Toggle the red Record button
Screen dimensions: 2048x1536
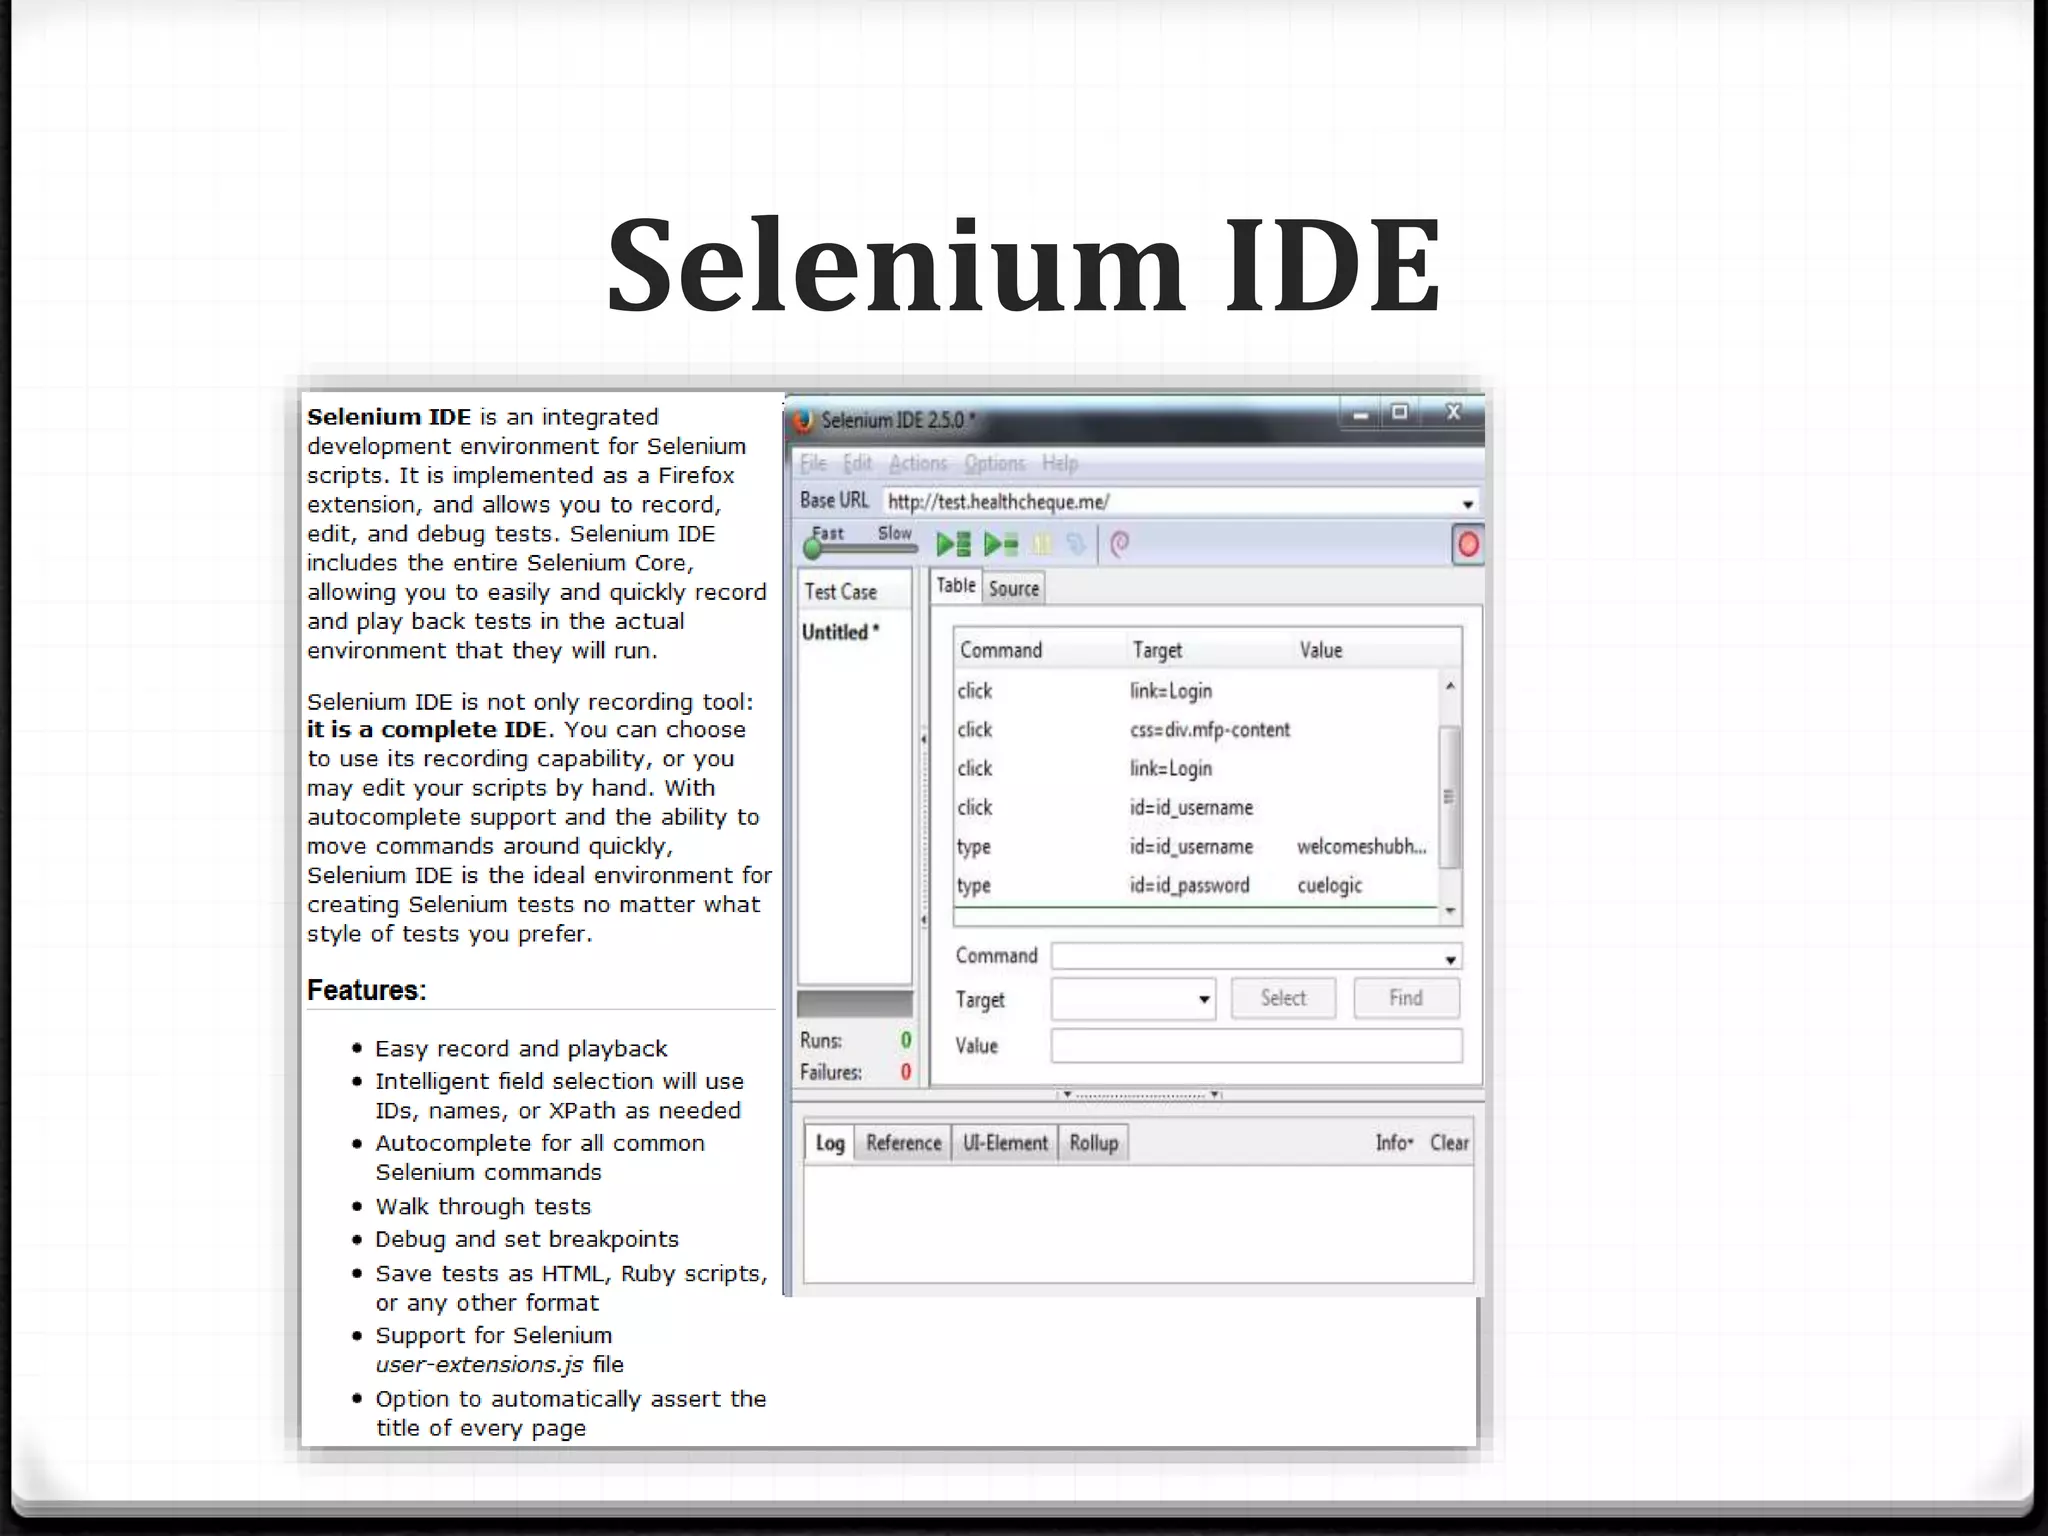point(1467,545)
